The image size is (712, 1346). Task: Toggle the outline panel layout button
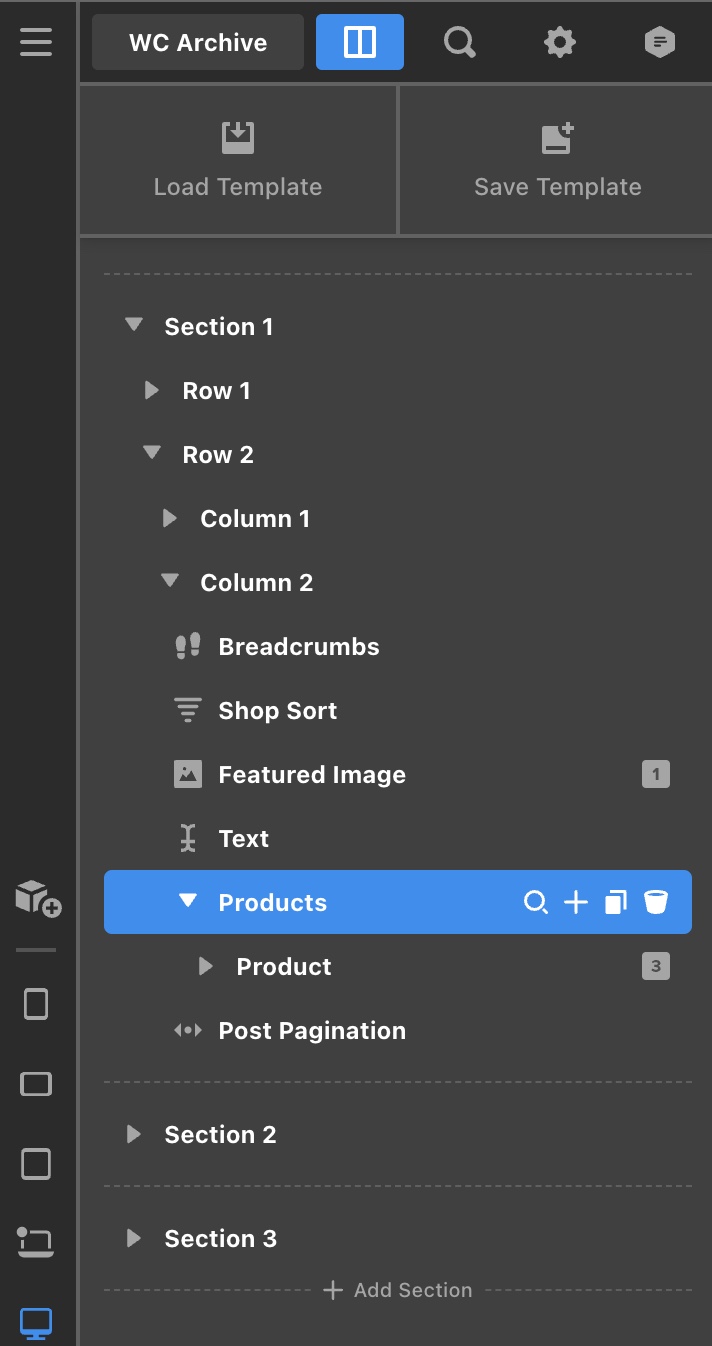[x=360, y=42]
